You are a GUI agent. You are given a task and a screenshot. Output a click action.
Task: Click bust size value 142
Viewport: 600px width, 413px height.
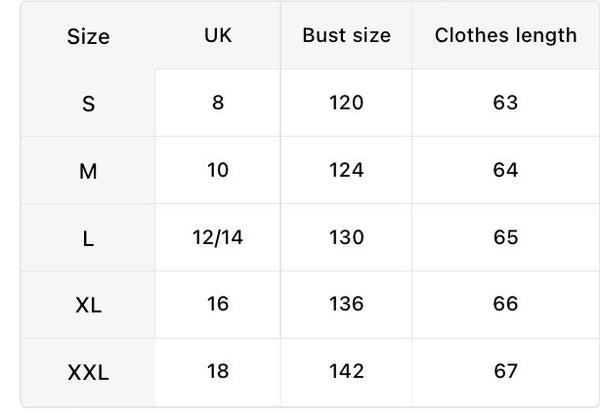click(x=346, y=371)
